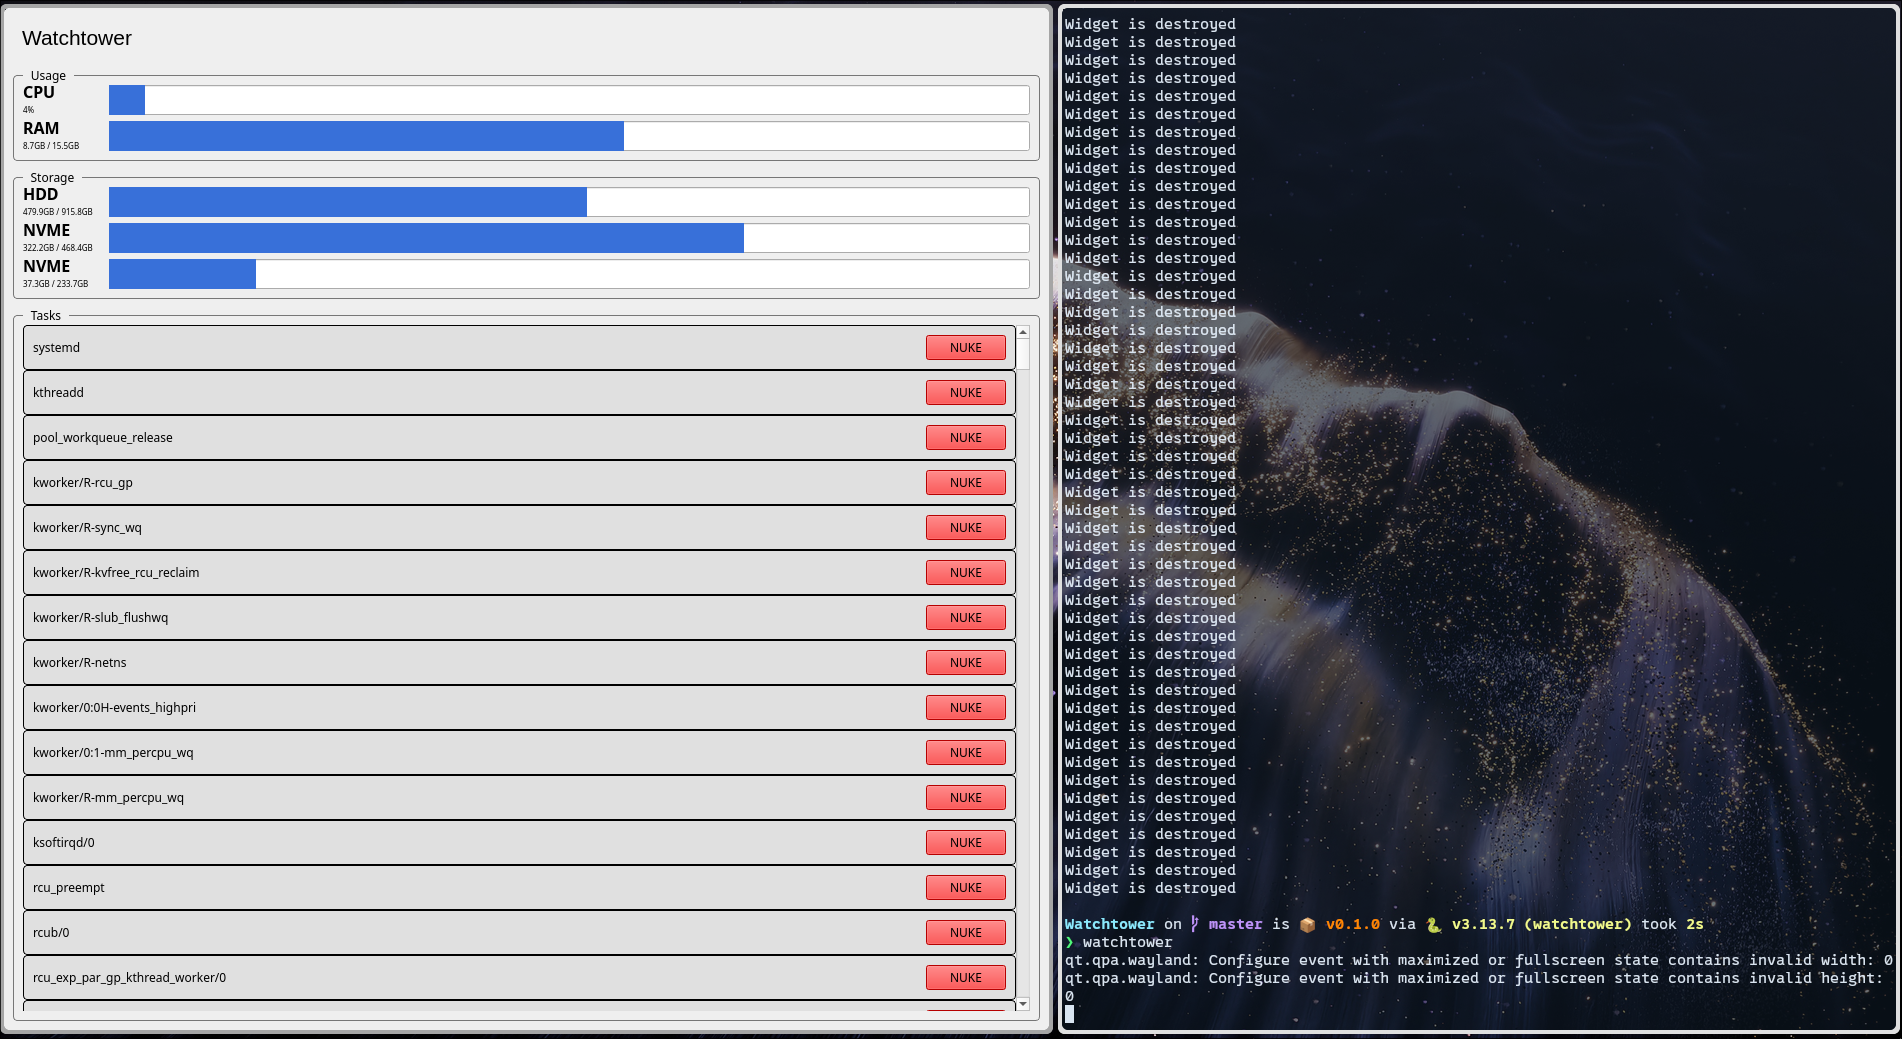
Task: Click NUKE for ksoftirqd/0
Action: [x=965, y=843]
